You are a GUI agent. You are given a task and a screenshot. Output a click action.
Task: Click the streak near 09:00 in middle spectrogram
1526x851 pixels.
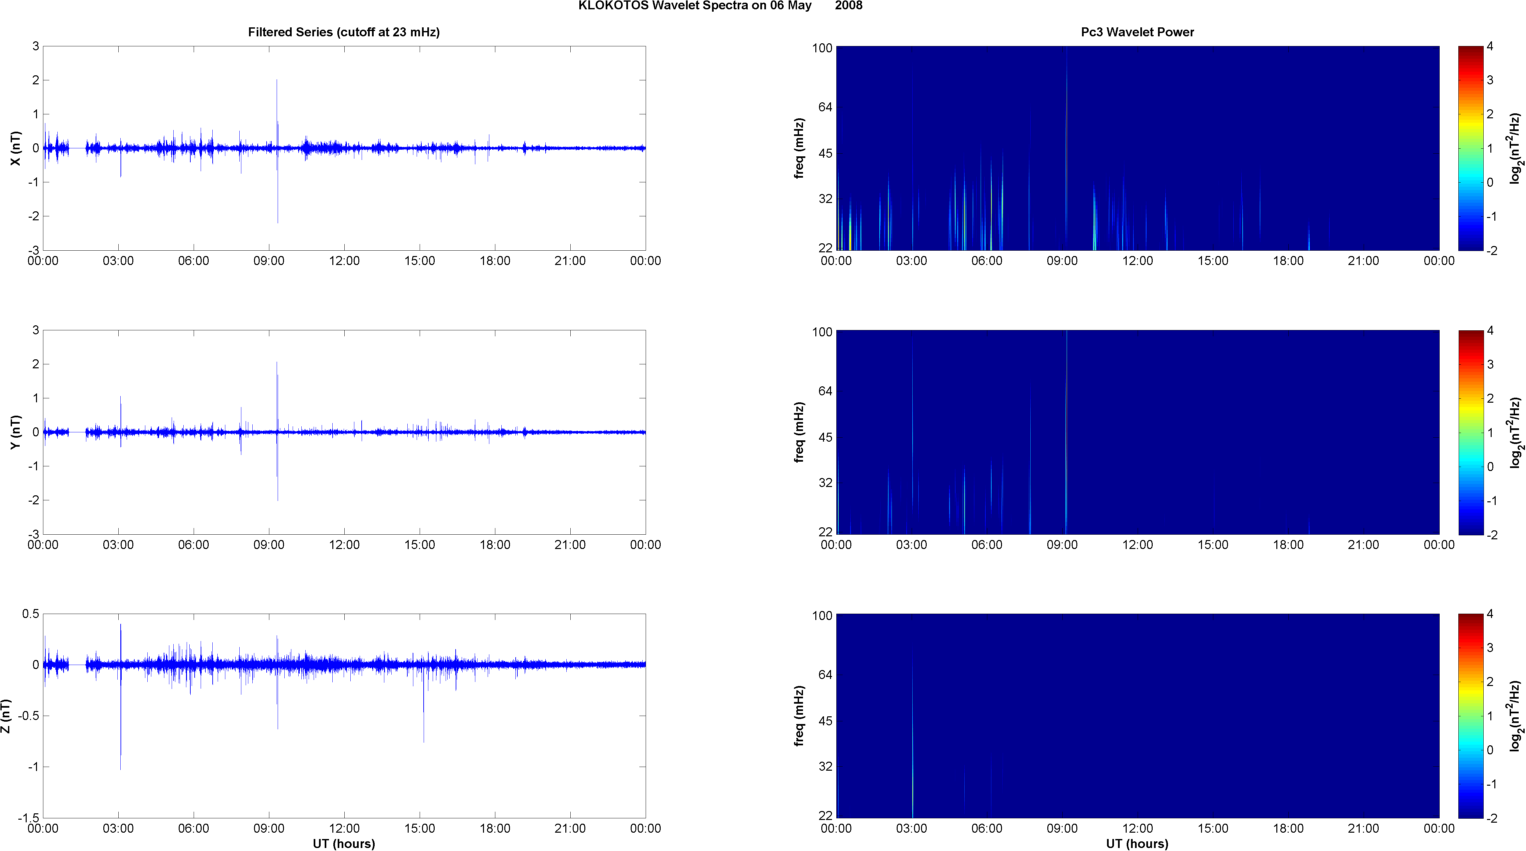click(1066, 432)
